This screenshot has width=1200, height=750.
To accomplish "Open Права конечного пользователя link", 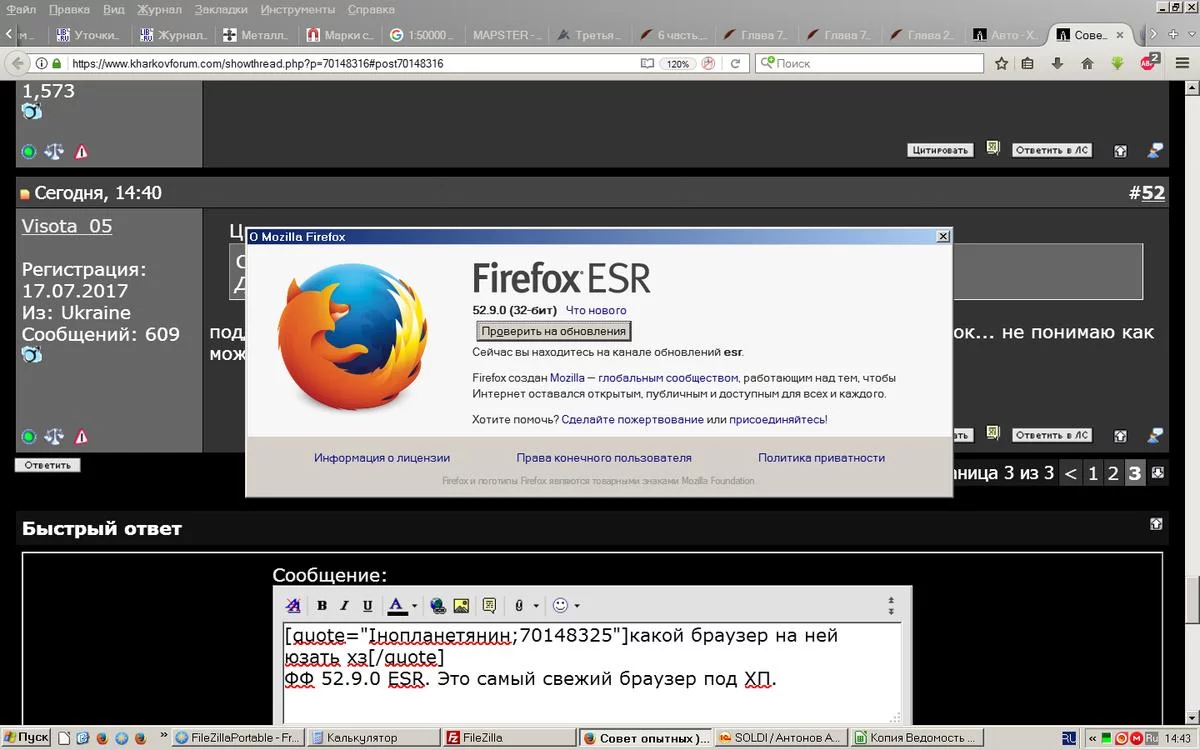I will click(604, 458).
